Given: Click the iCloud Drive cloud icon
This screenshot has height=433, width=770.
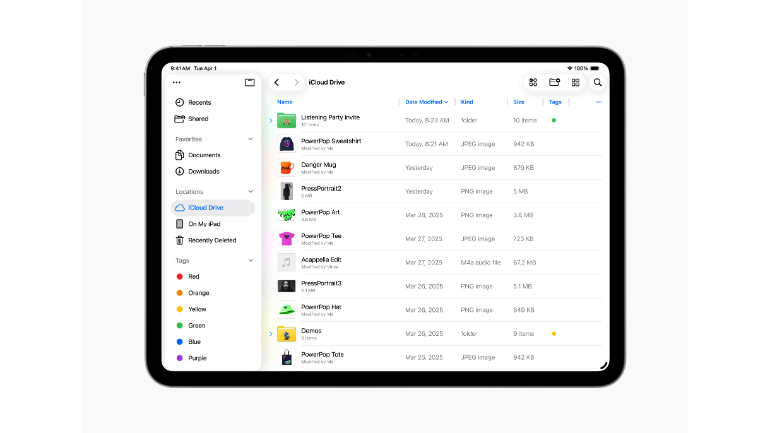Looking at the screenshot, I should click(180, 208).
